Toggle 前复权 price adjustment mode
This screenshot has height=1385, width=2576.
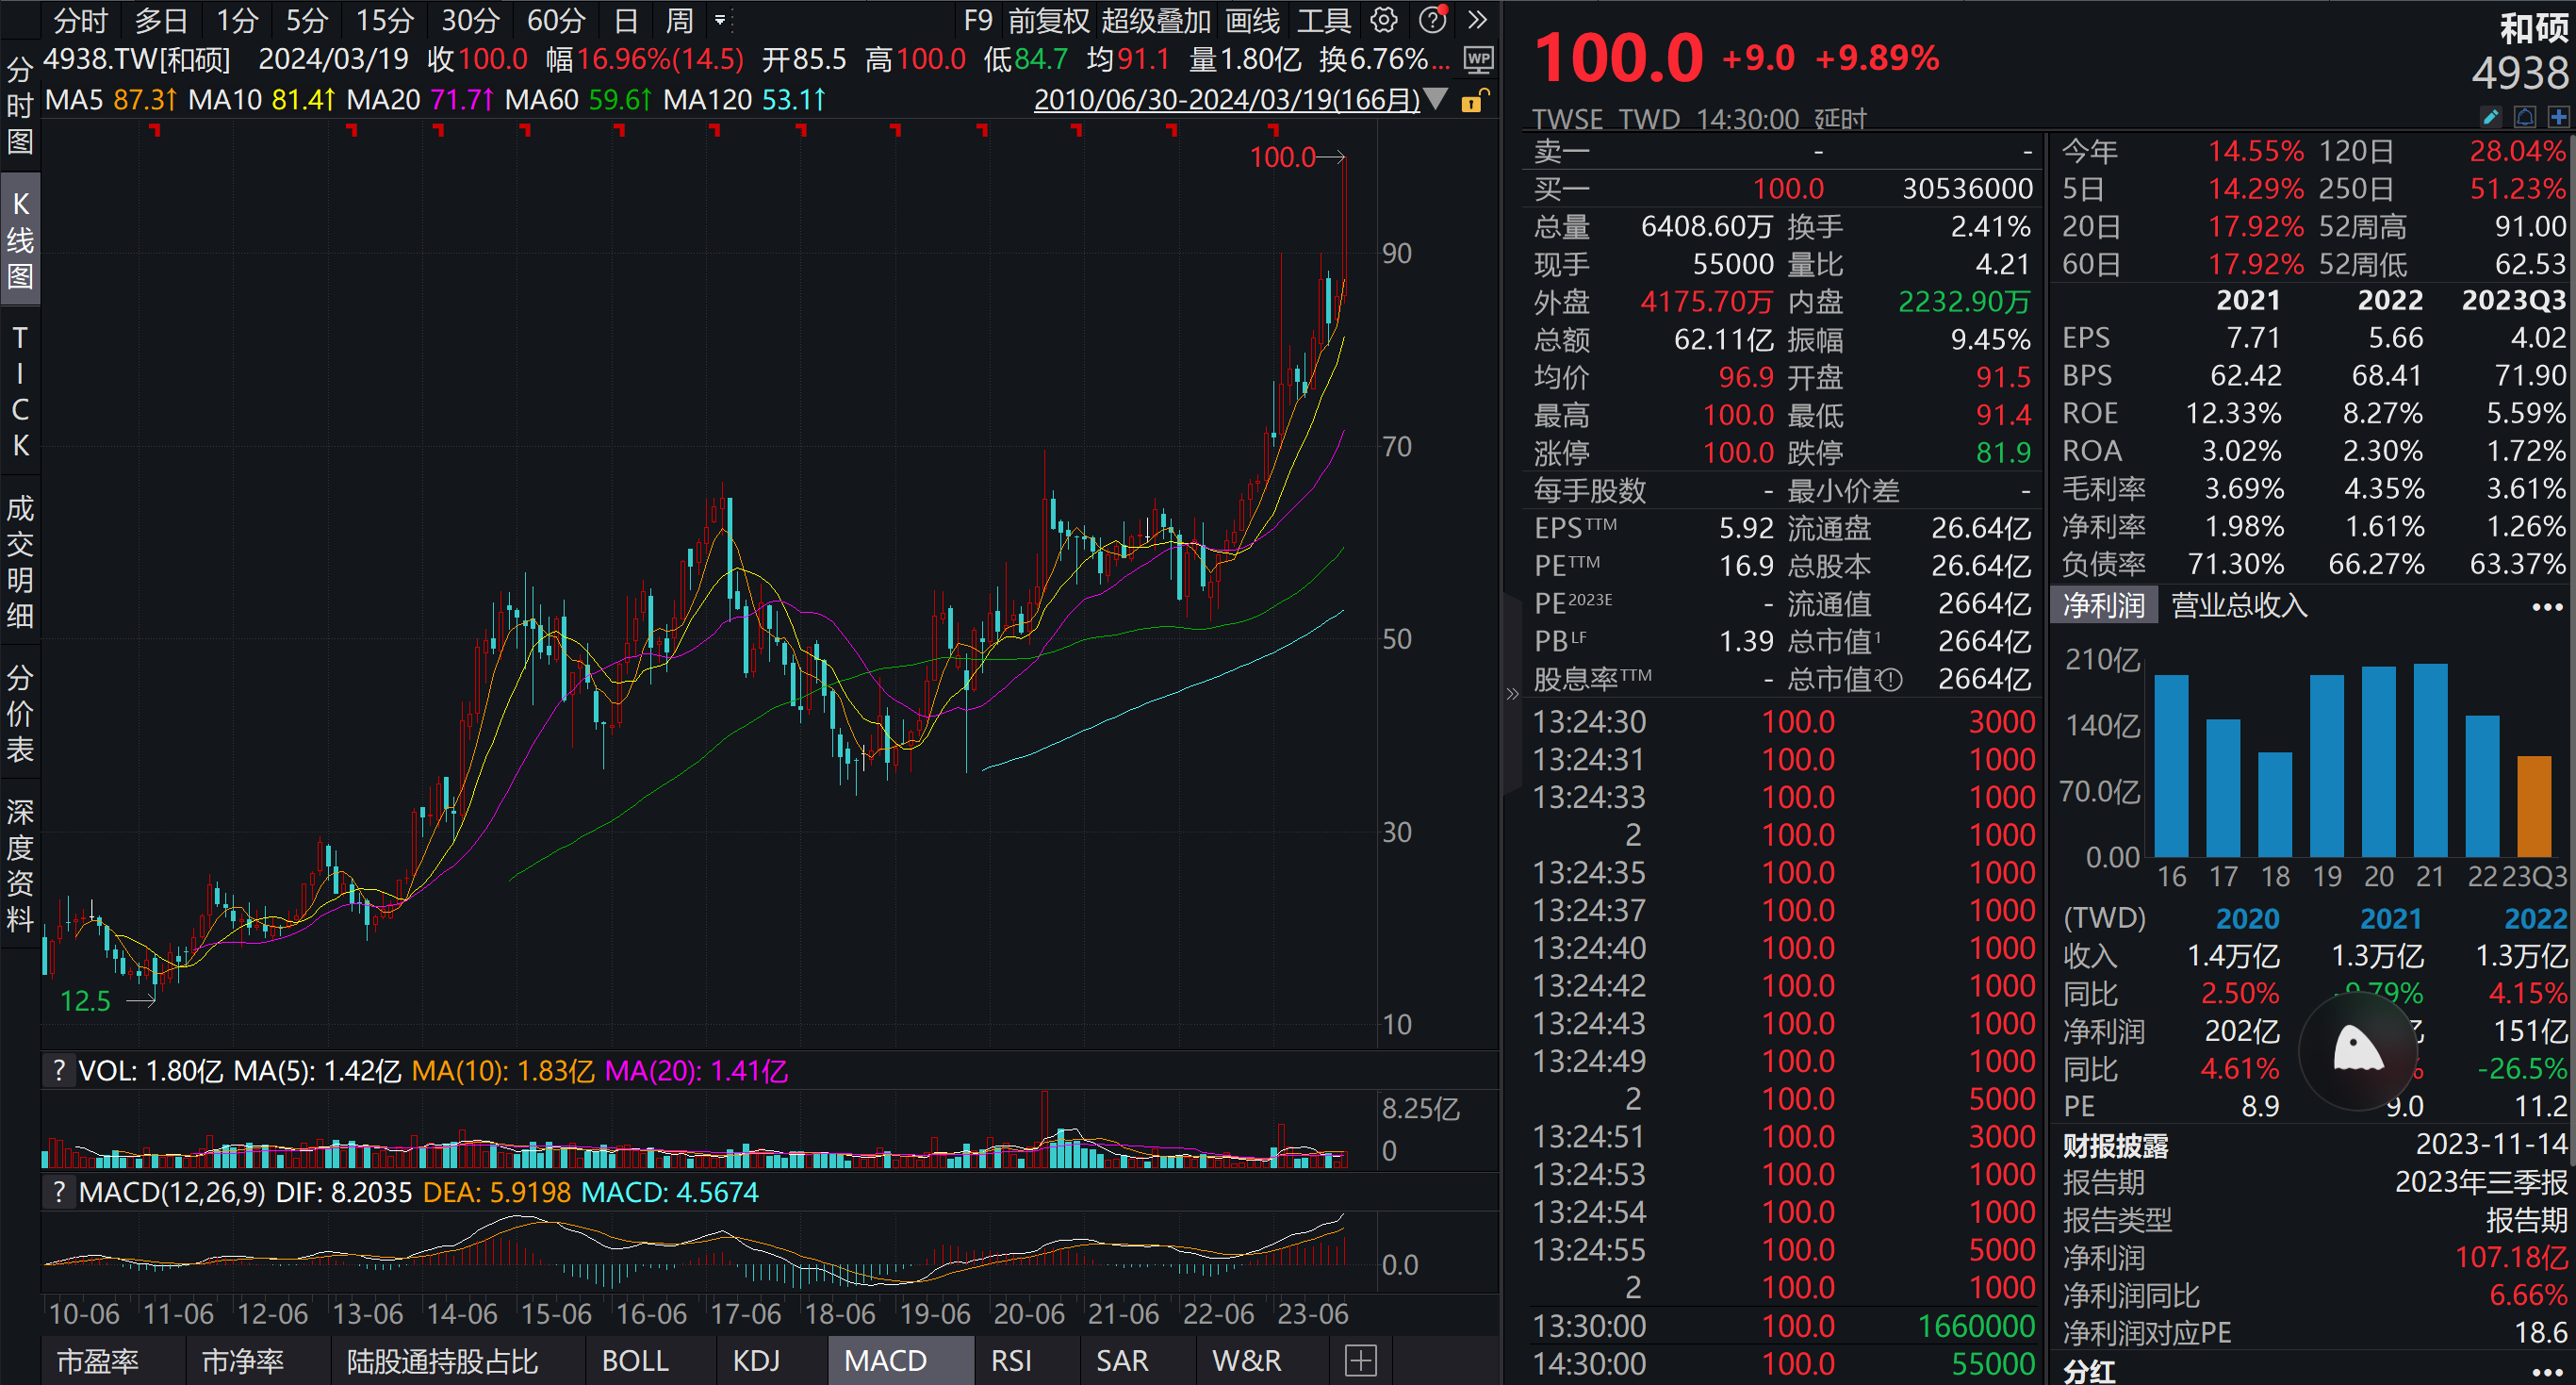click(x=1049, y=20)
